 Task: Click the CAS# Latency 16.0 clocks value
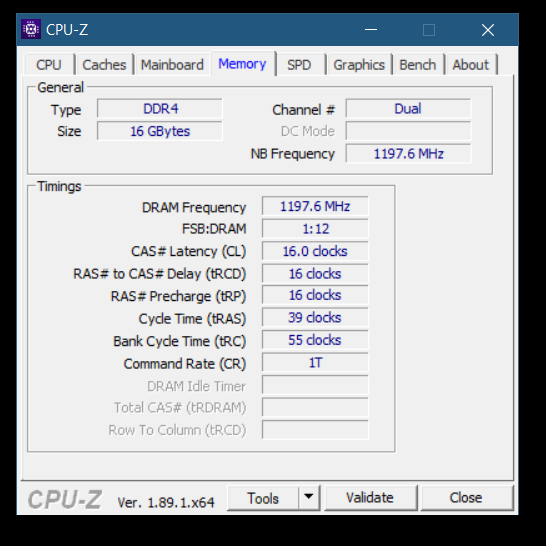pos(315,251)
